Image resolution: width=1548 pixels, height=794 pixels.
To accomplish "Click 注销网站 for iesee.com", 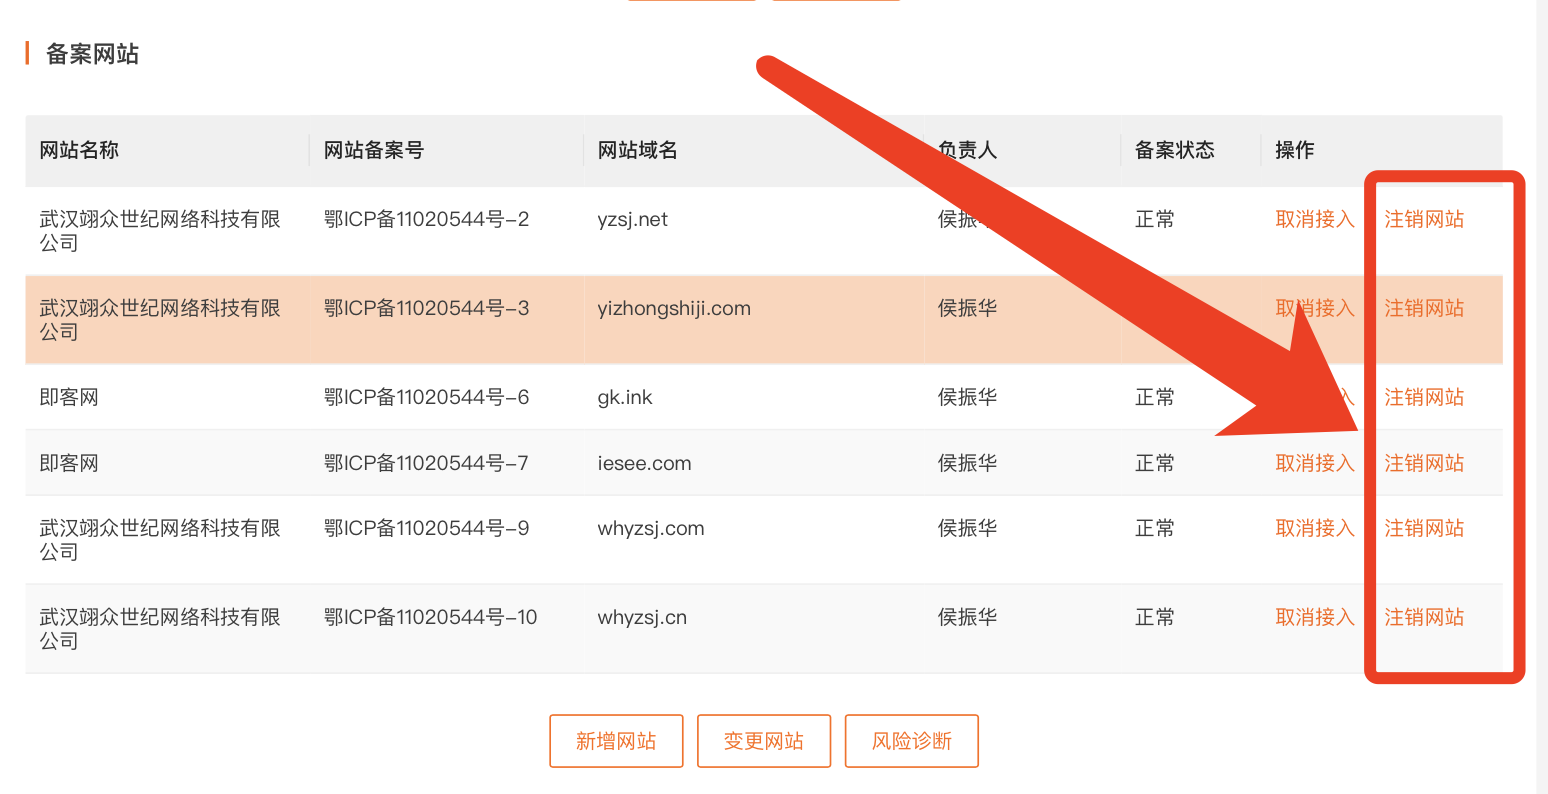I will tap(1423, 463).
